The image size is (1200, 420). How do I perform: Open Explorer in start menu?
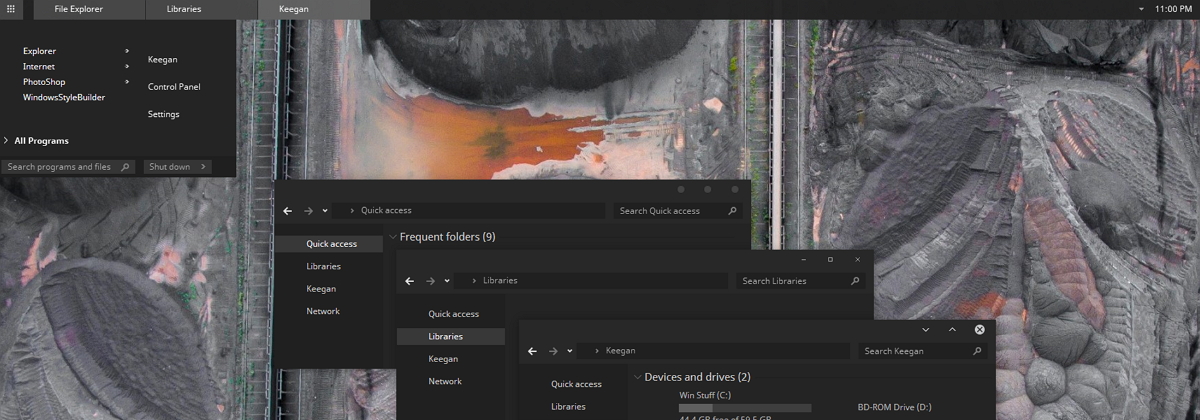pyautogui.click(x=40, y=51)
